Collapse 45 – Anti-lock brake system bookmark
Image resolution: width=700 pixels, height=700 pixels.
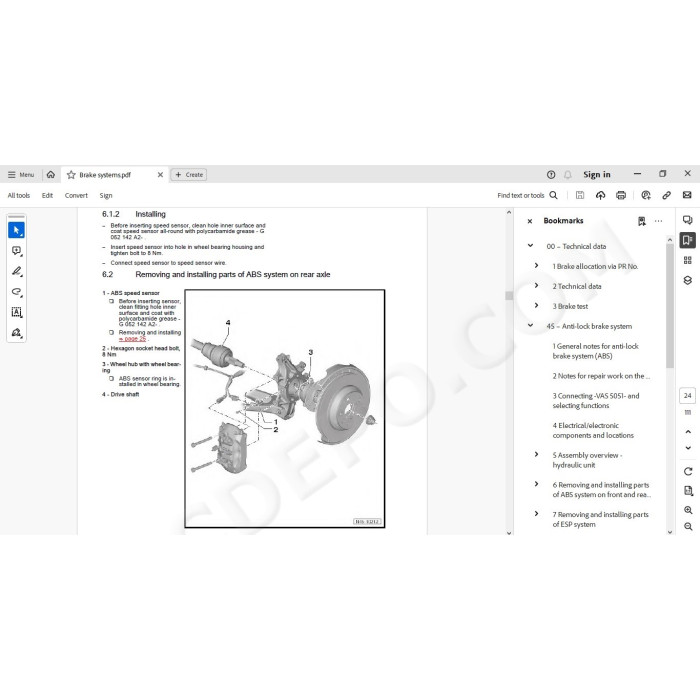click(x=530, y=325)
